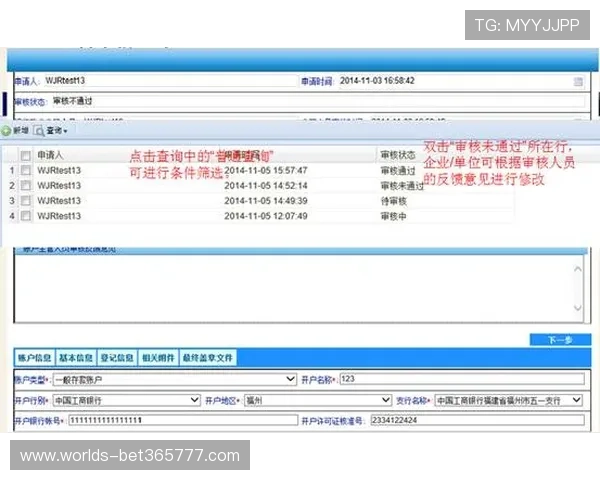The width and height of the screenshot is (600, 480).
Task: Click the calendar icon beside 申请时间
Action: click(x=578, y=81)
